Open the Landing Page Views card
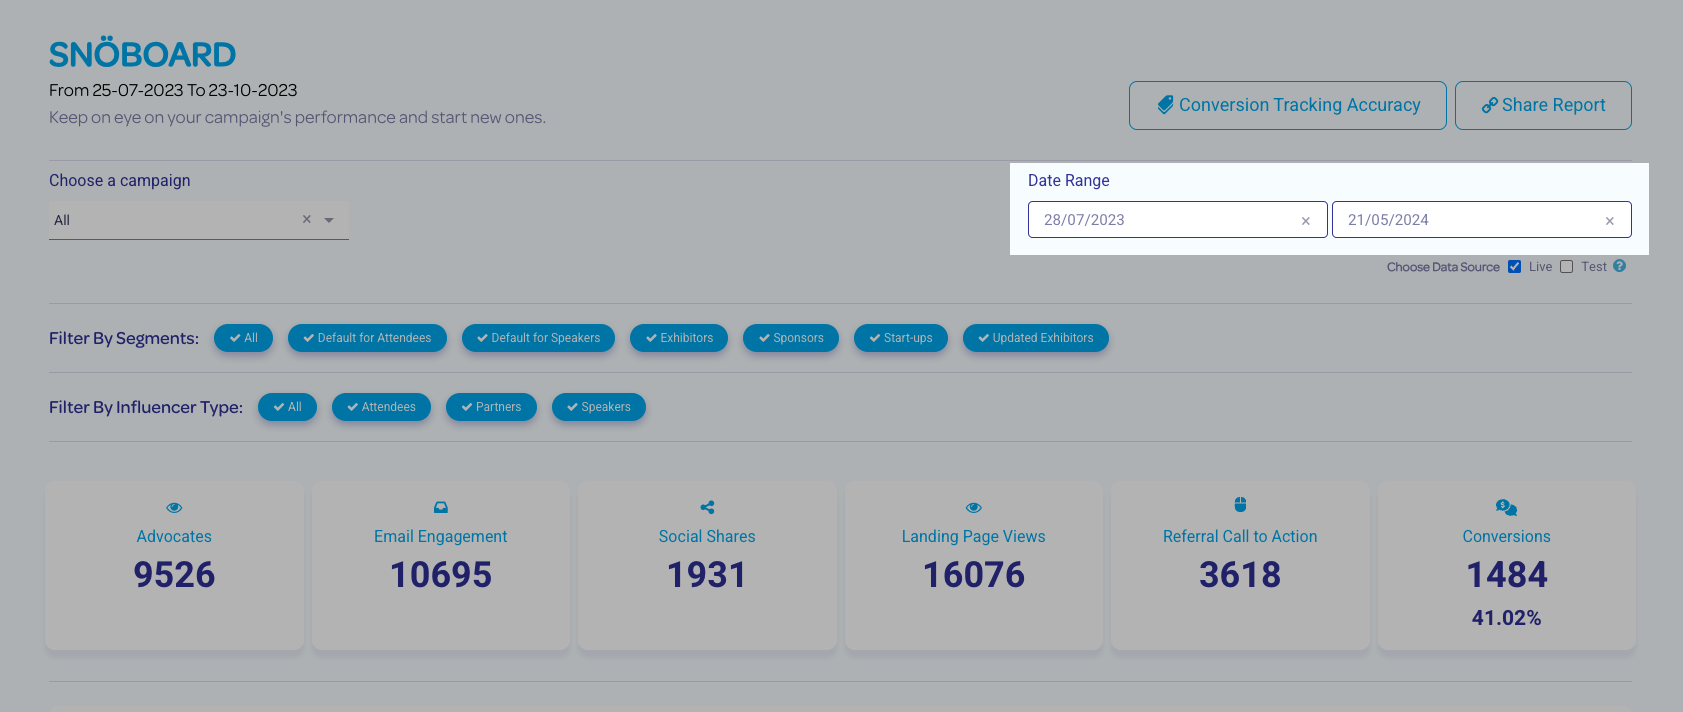Image resolution: width=1683 pixels, height=712 pixels. pyautogui.click(x=973, y=565)
